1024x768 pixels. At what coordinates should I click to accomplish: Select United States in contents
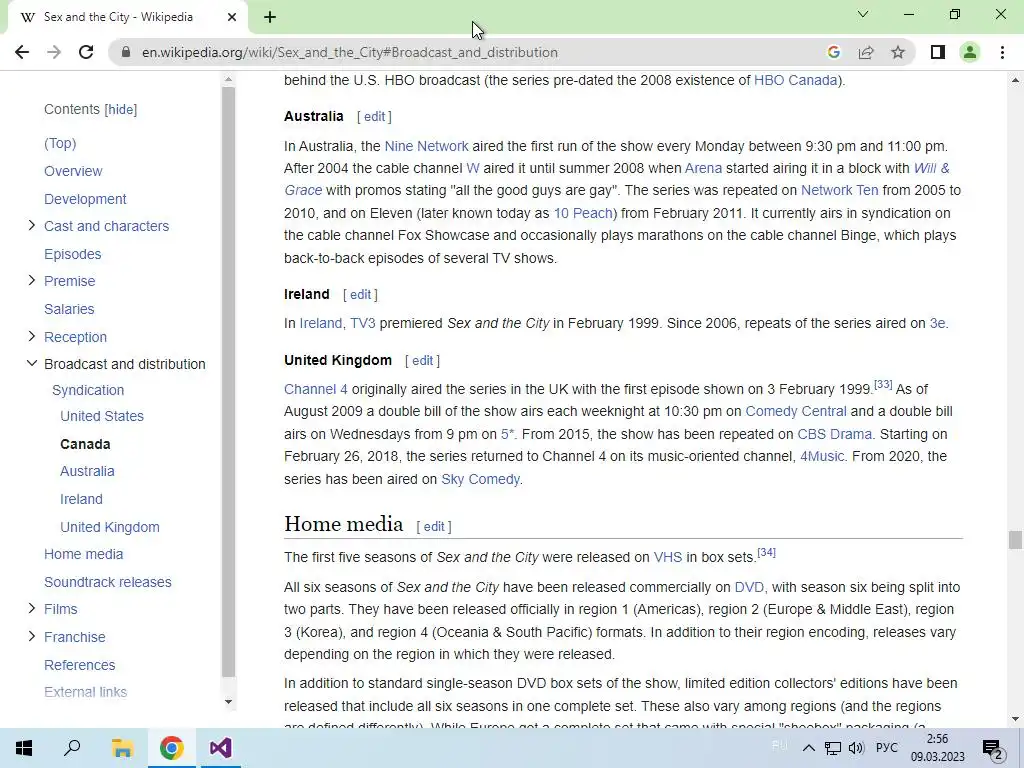pos(102,416)
